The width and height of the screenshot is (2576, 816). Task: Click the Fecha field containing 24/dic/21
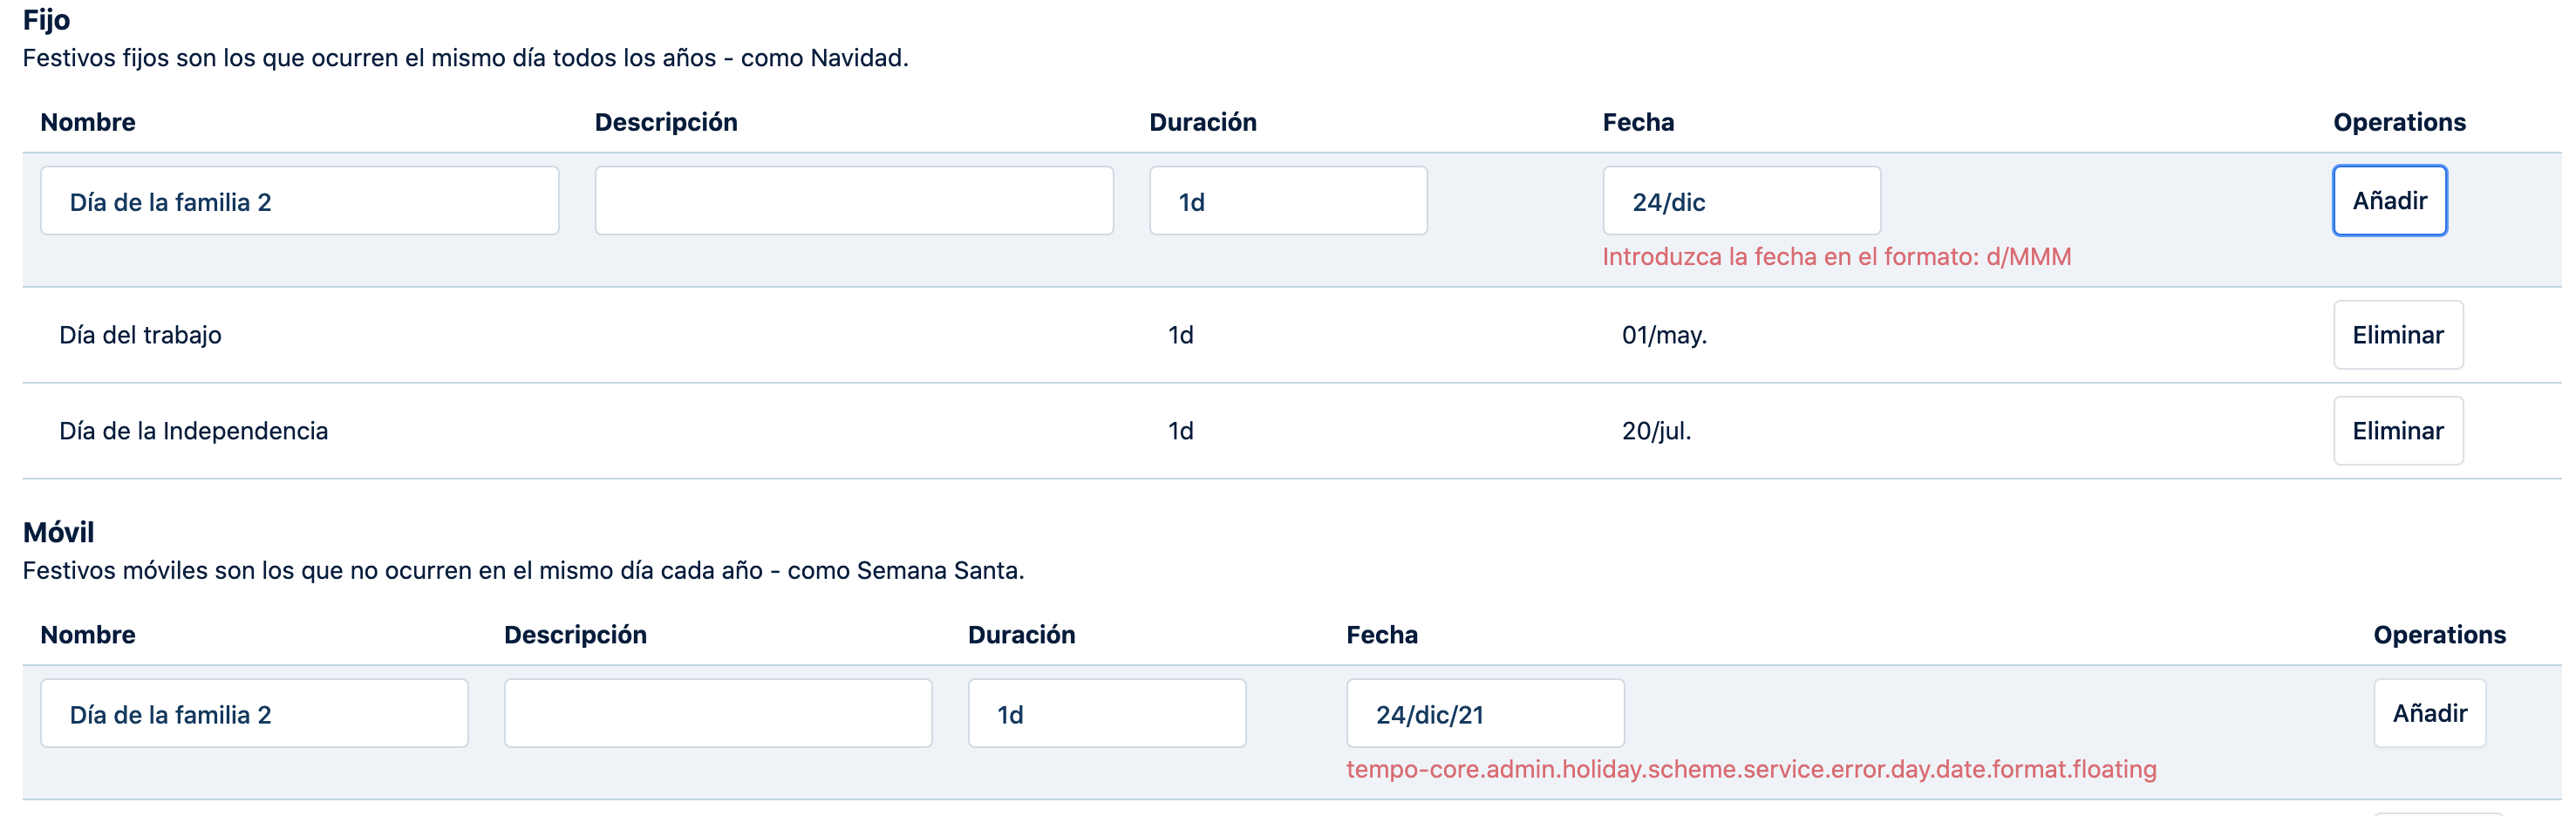coord(1484,714)
